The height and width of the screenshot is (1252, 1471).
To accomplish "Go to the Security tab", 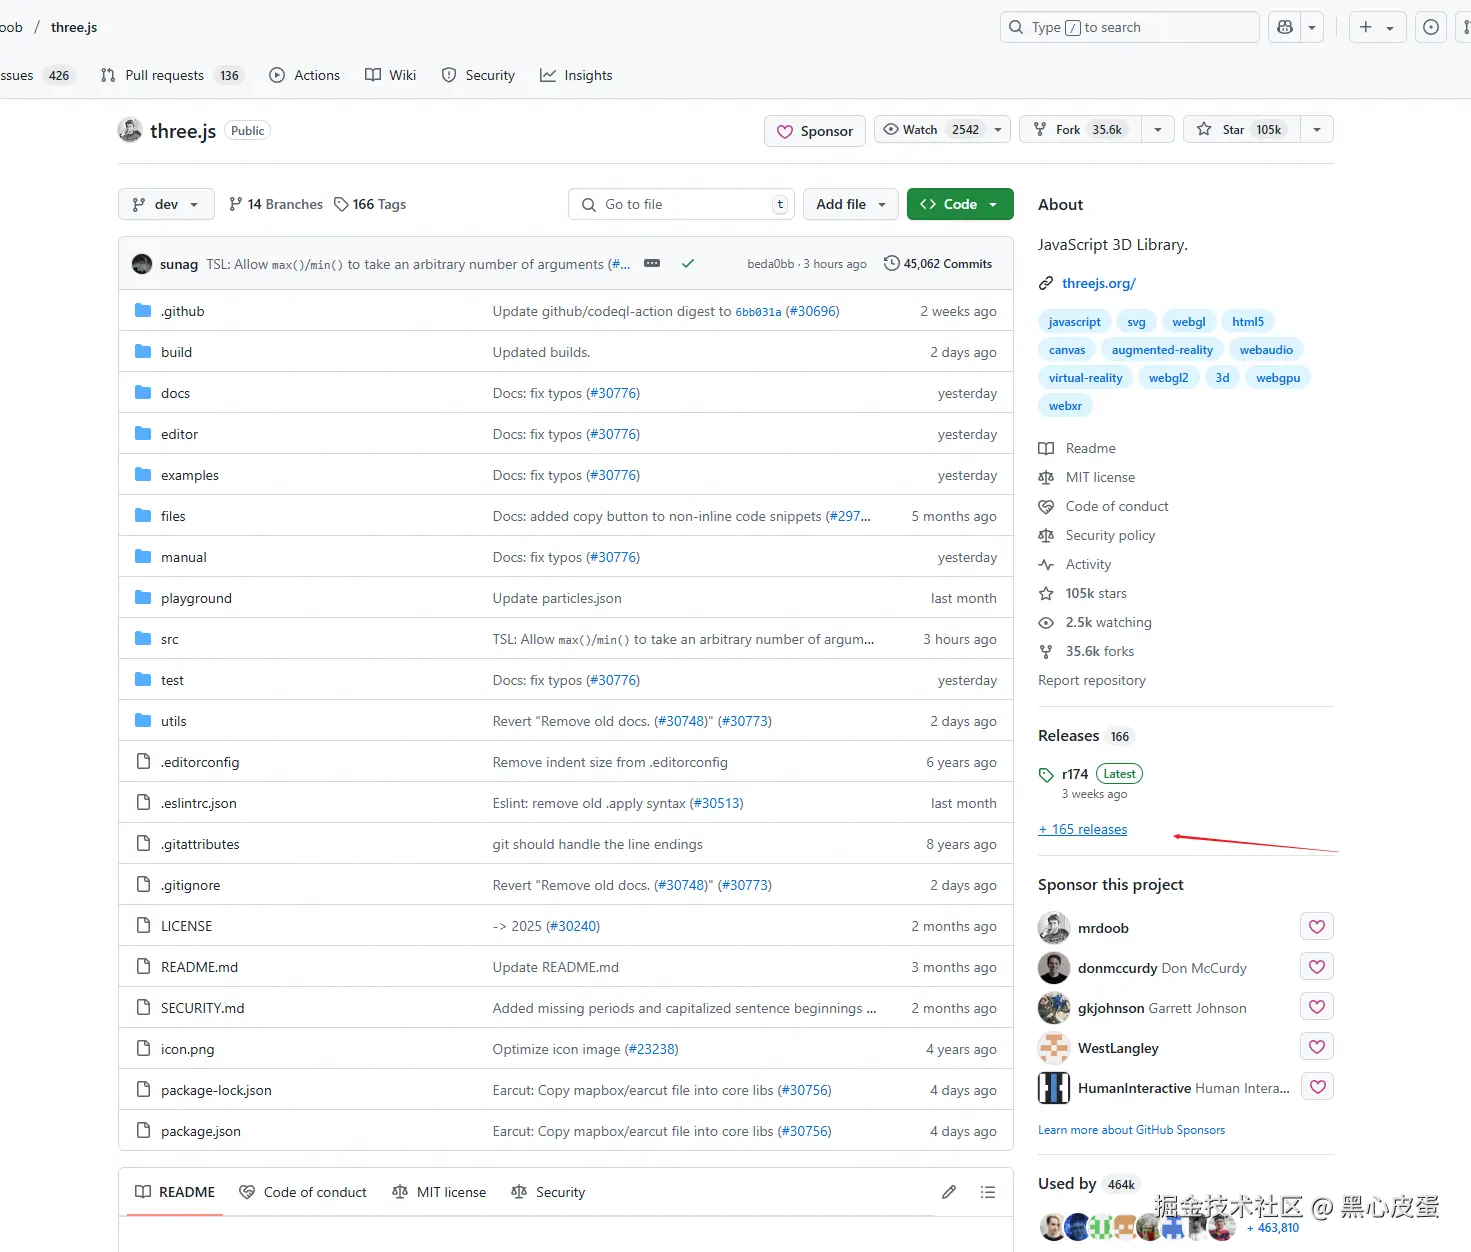I will point(478,75).
